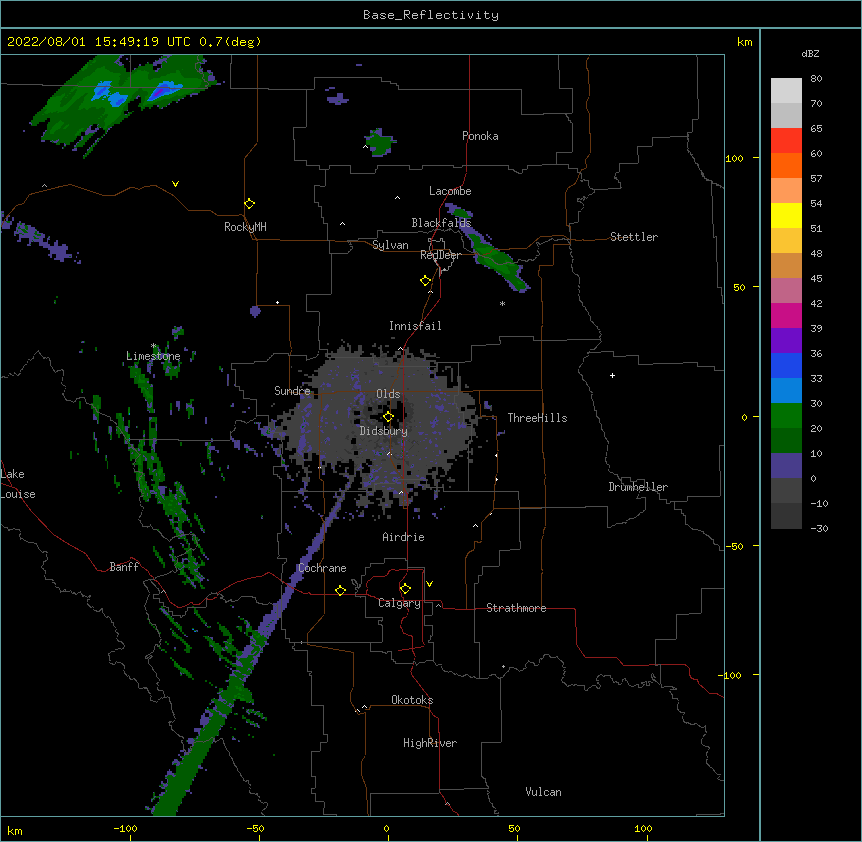Click the Strathmore label
Viewport: 862px width, 842px height.
point(516,608)
